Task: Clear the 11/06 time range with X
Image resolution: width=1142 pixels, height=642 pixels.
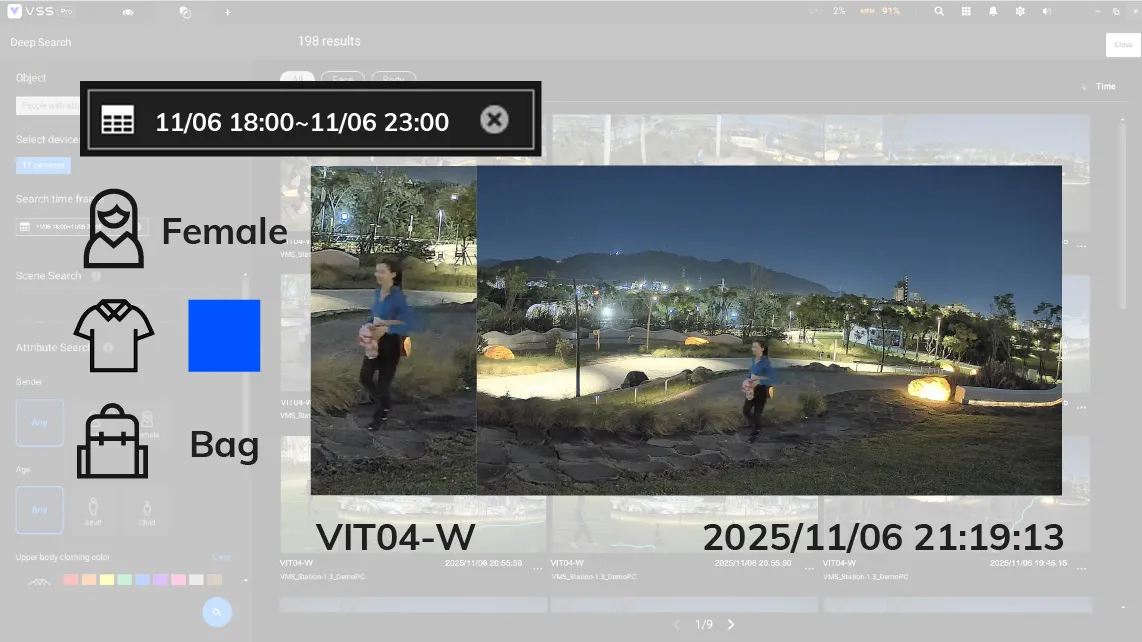Action: click(494, 120)
